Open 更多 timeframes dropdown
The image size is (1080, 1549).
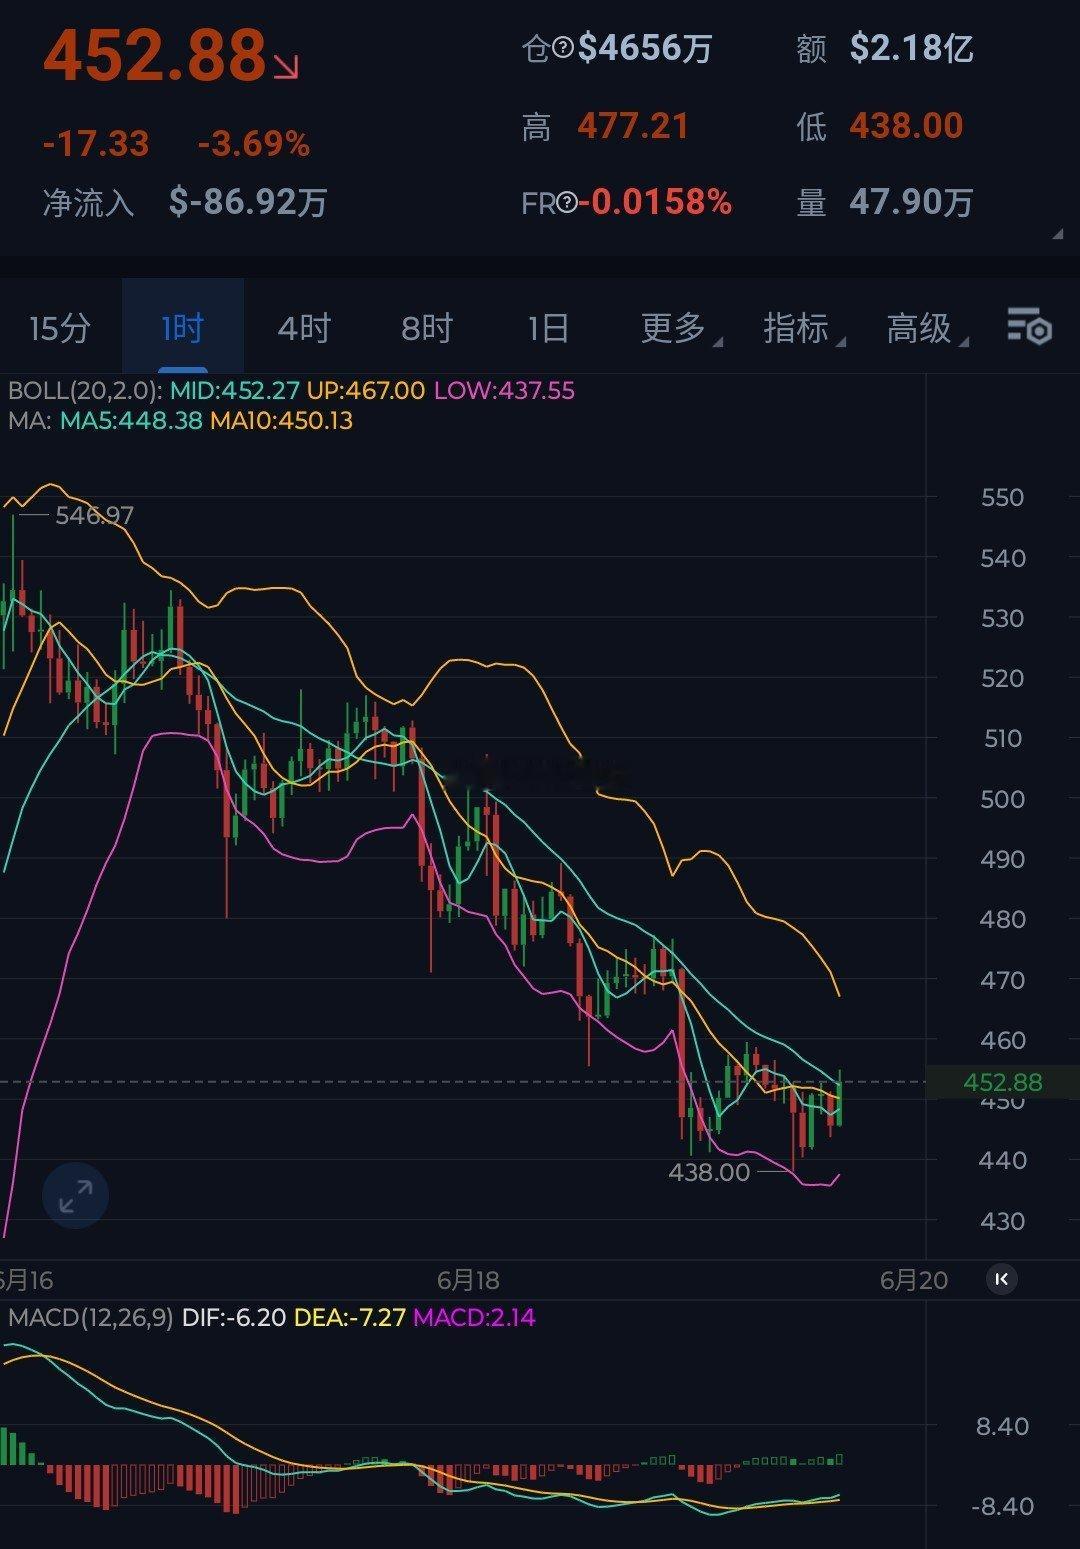pos(680,327)
